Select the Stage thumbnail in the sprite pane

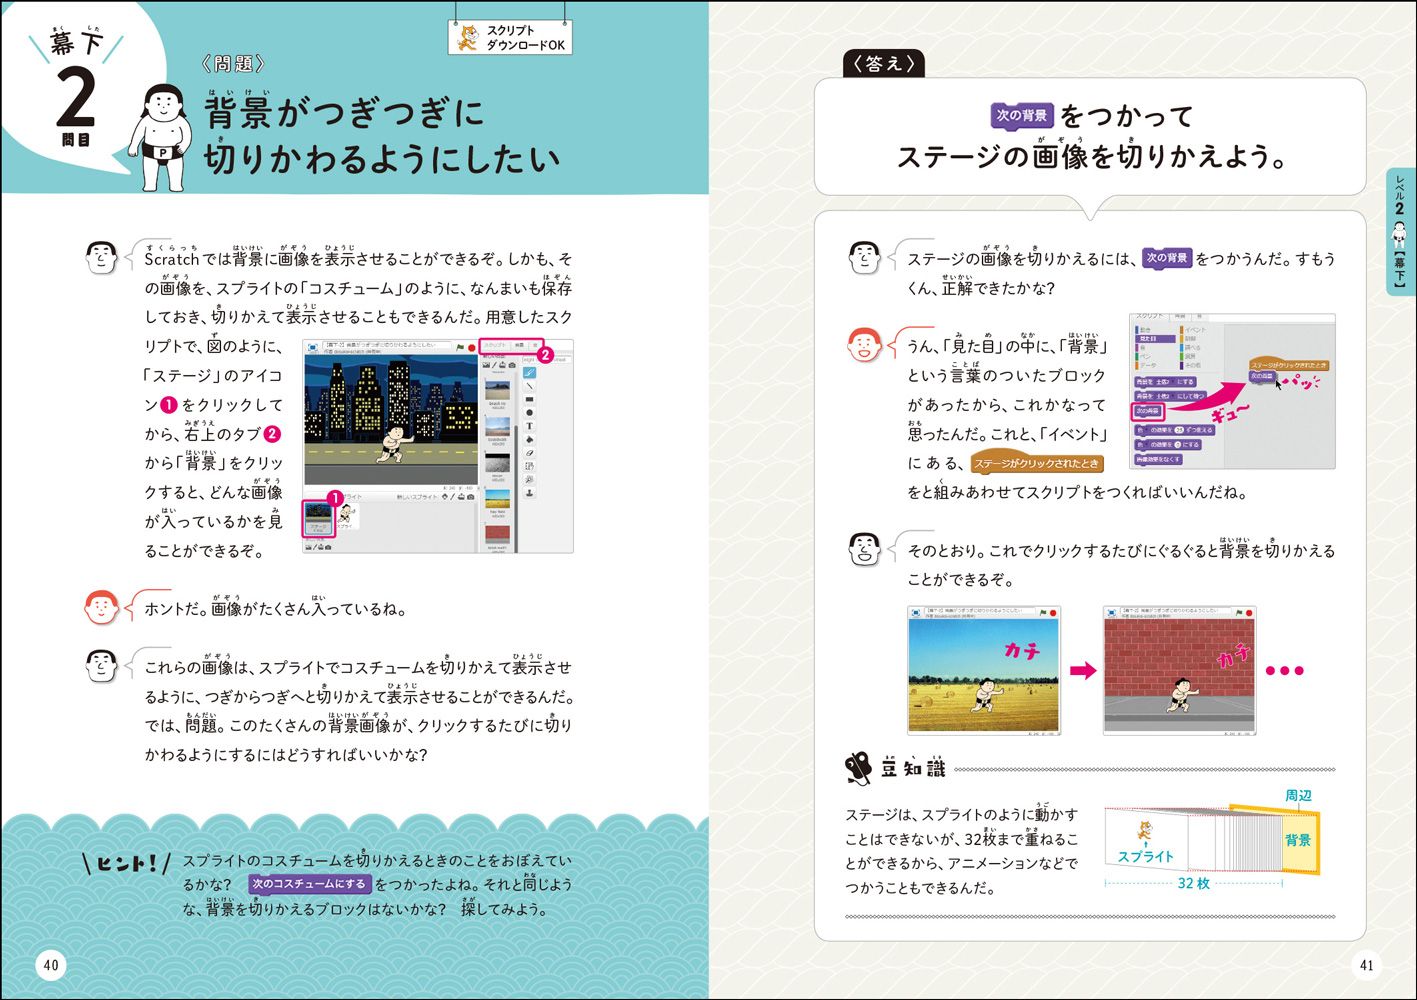[x=319, y=519]
